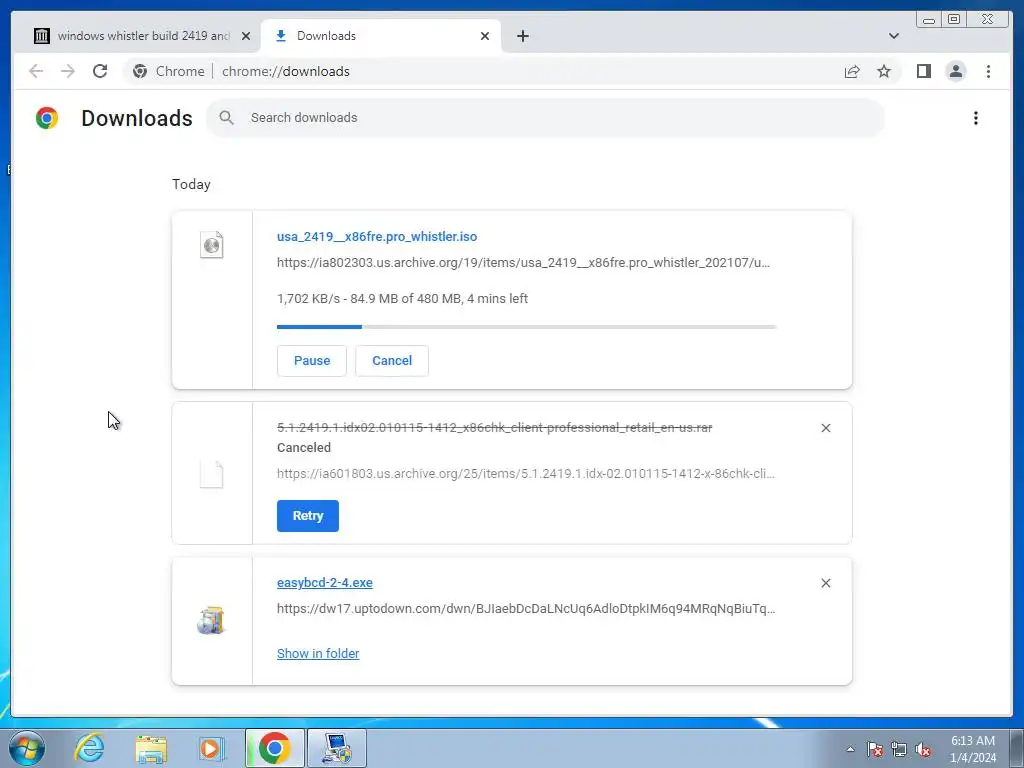Click the ia601803 archive.org URL of canceled download
Viewport: 1024px width, 768px height.
(x=526, y=473)
